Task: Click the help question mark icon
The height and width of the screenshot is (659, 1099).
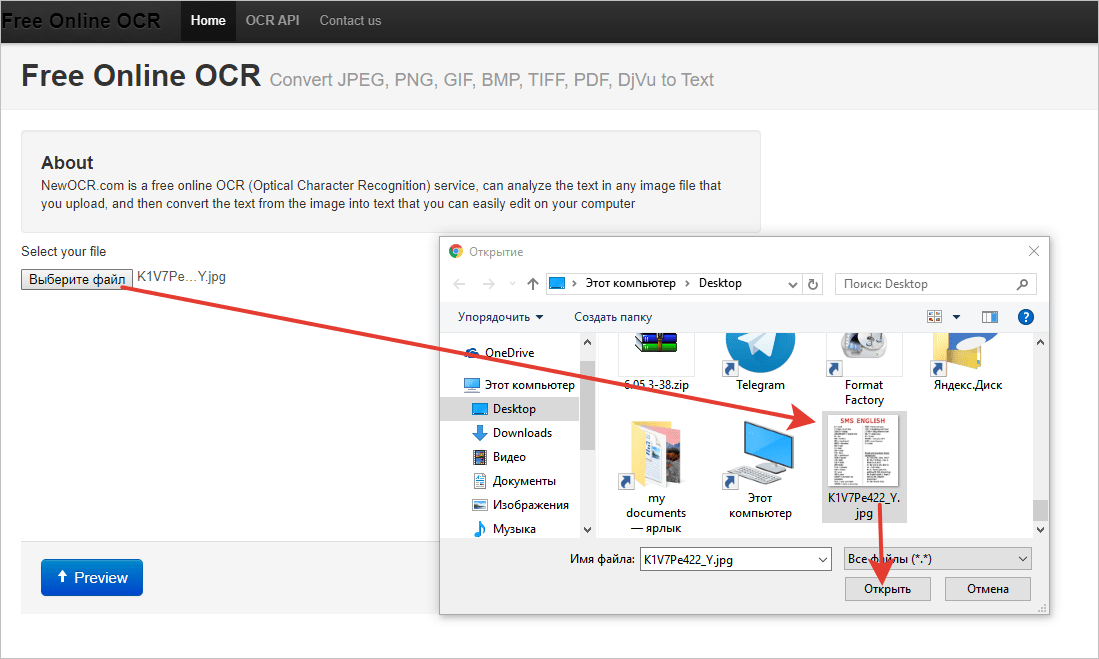Action: (x=1025, y=317)
